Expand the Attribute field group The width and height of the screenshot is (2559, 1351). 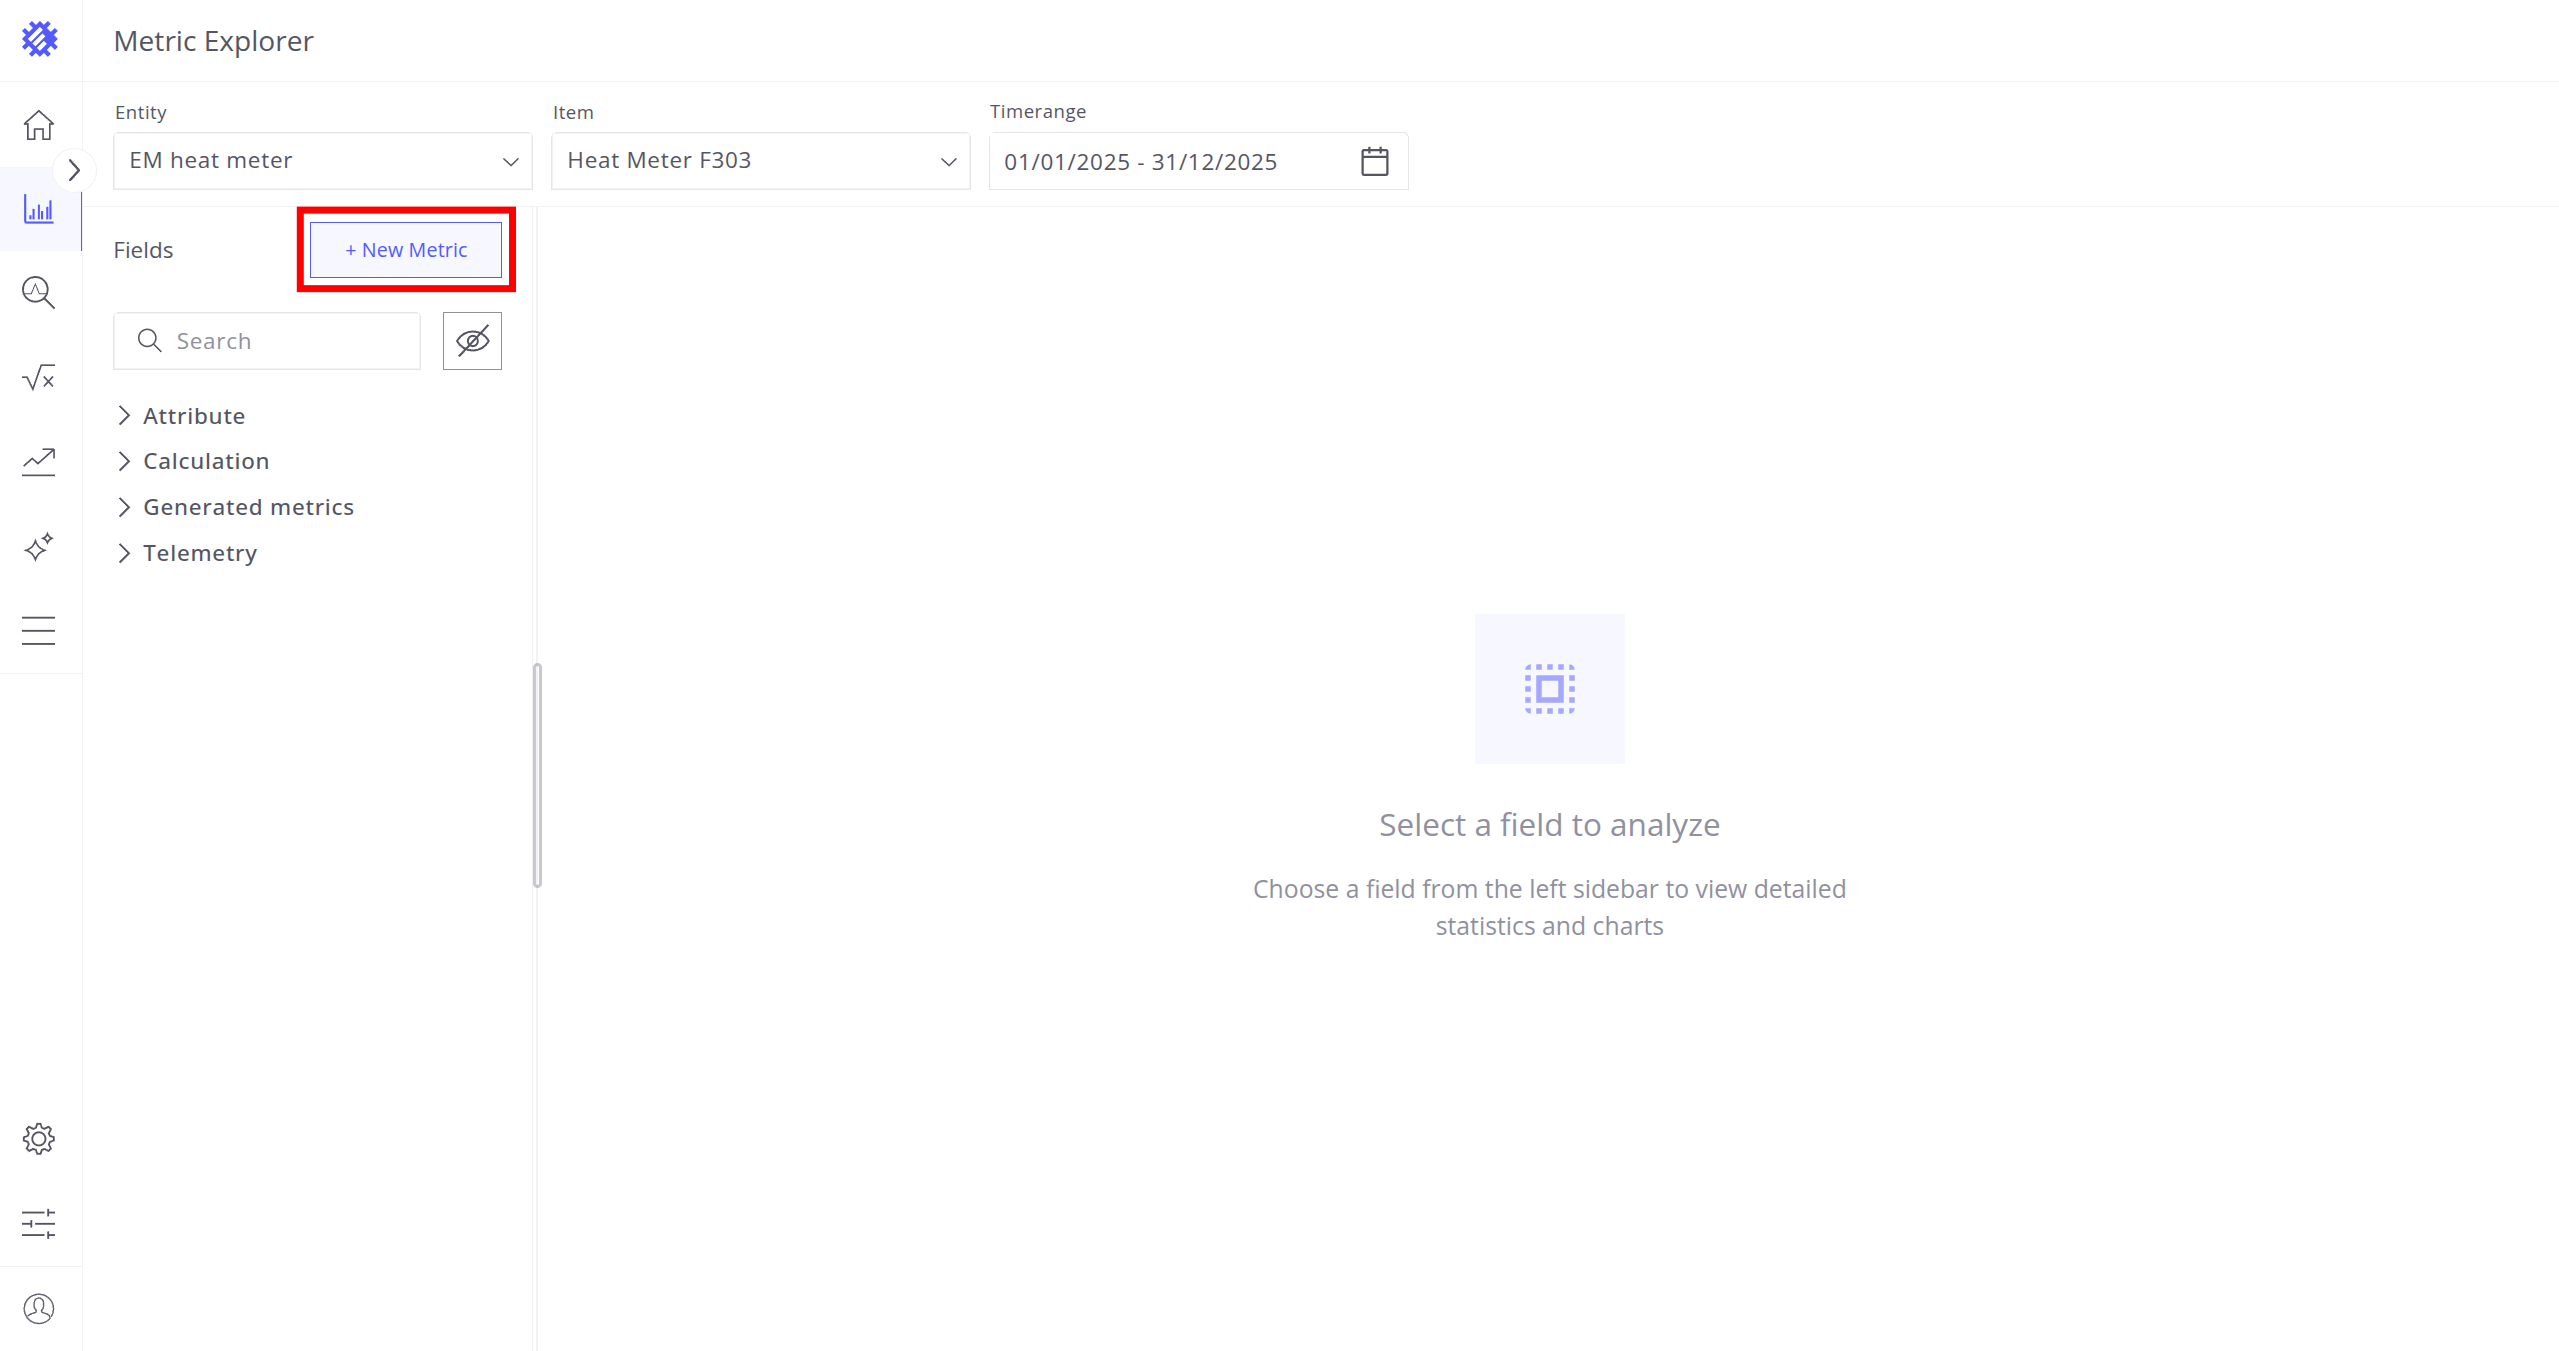pyautogui.click(x=194, y=416)
